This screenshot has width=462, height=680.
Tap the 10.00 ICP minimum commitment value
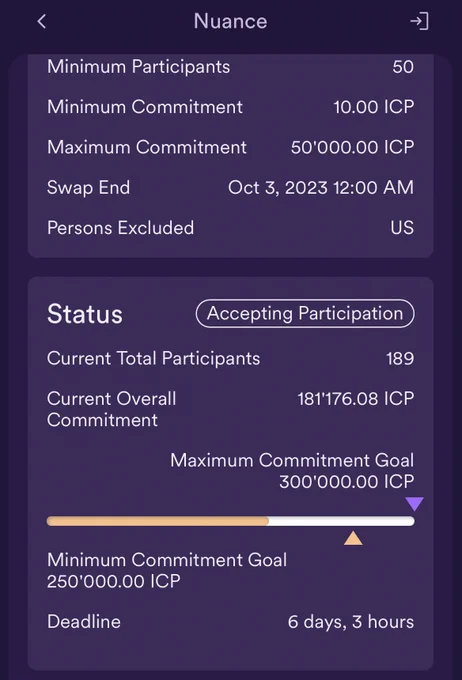pos(374,107)
